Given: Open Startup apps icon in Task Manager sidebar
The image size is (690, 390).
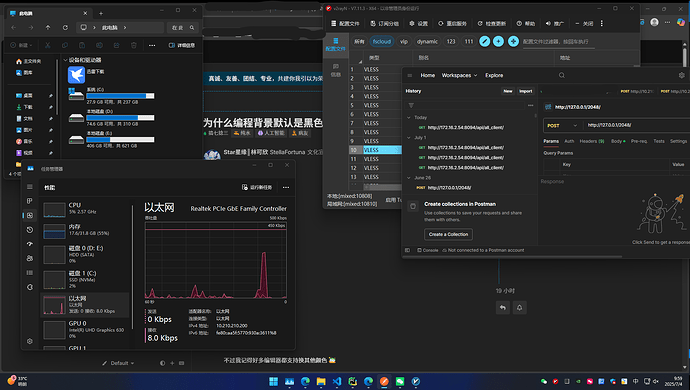Looking at the screenshot, I should pos(29,244).
